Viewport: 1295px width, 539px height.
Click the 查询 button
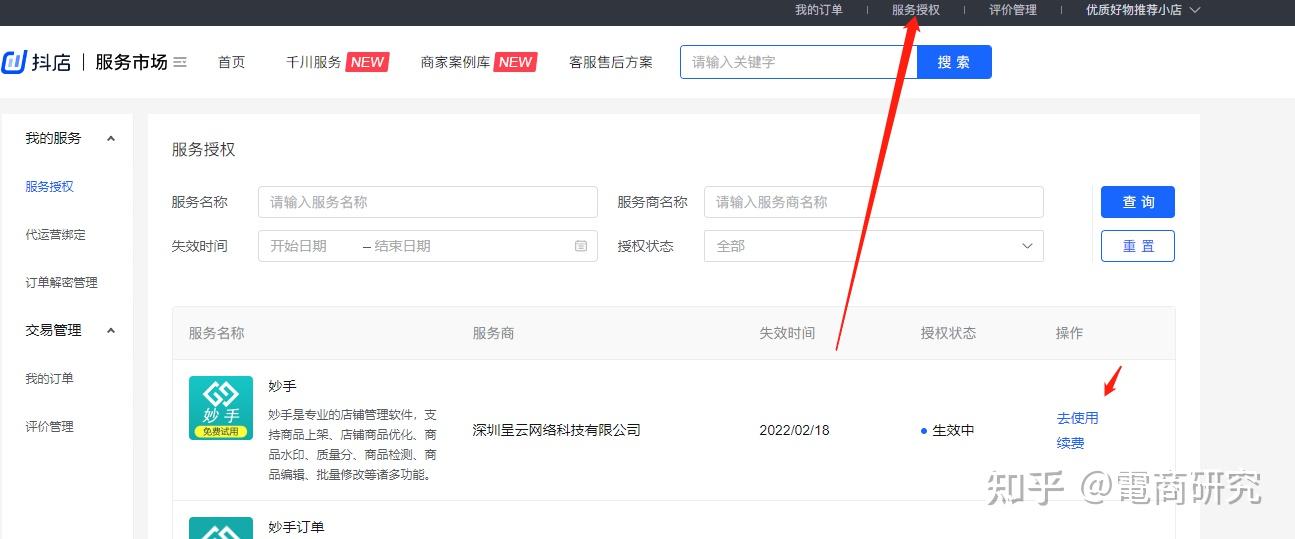1138,202
